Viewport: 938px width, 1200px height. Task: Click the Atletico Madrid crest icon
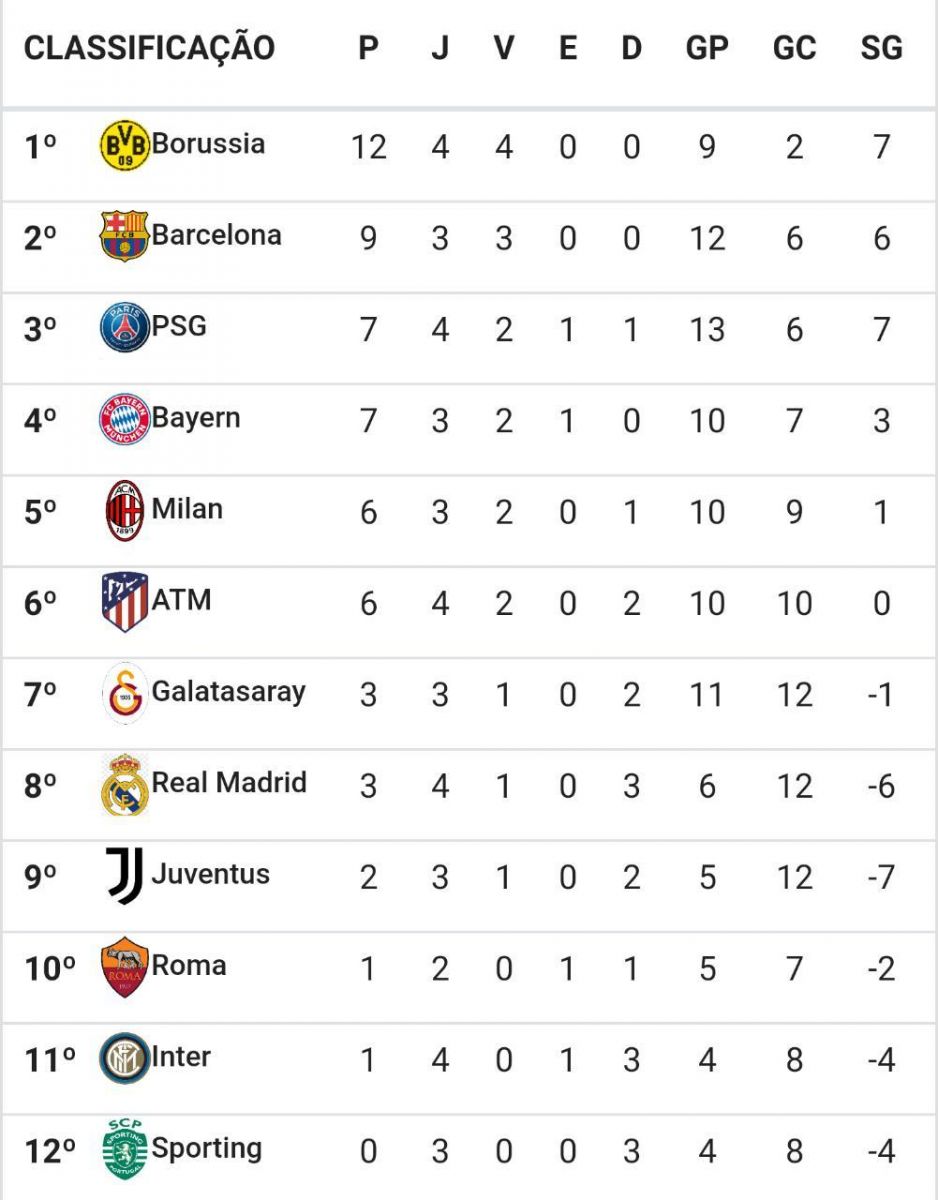tap(125, 602)
